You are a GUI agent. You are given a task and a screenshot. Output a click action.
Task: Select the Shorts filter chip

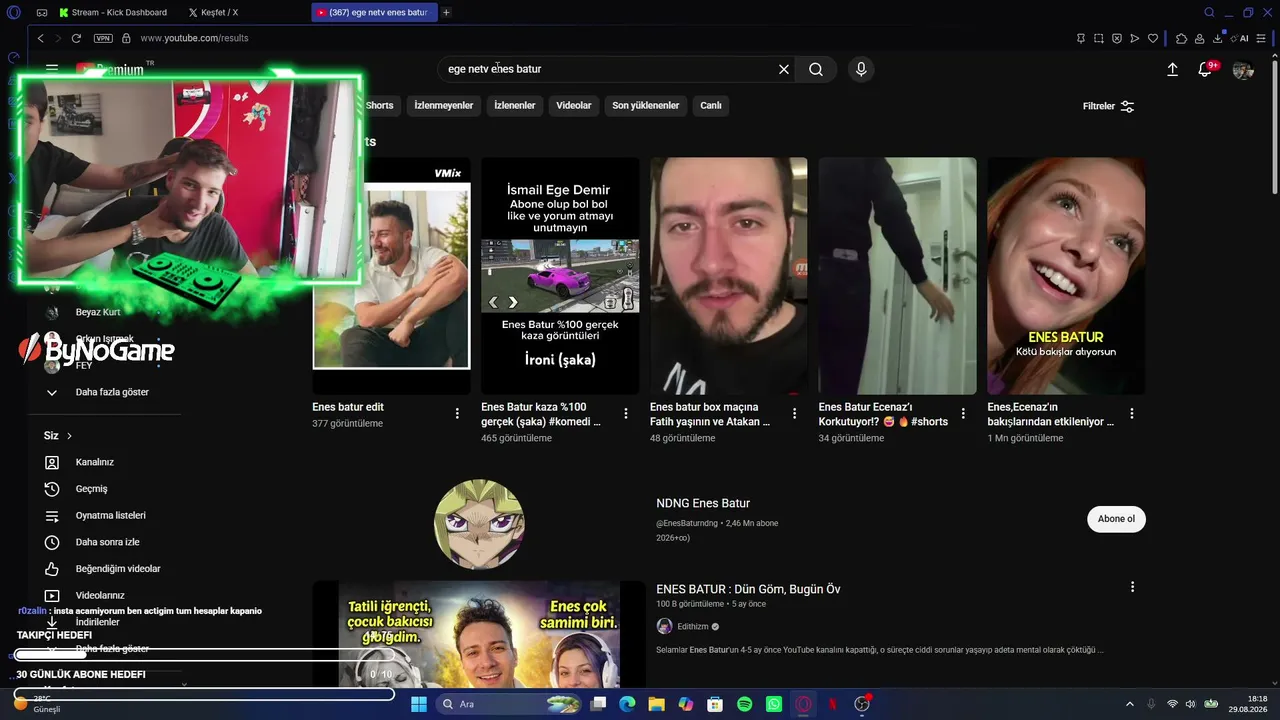point(379,105)
